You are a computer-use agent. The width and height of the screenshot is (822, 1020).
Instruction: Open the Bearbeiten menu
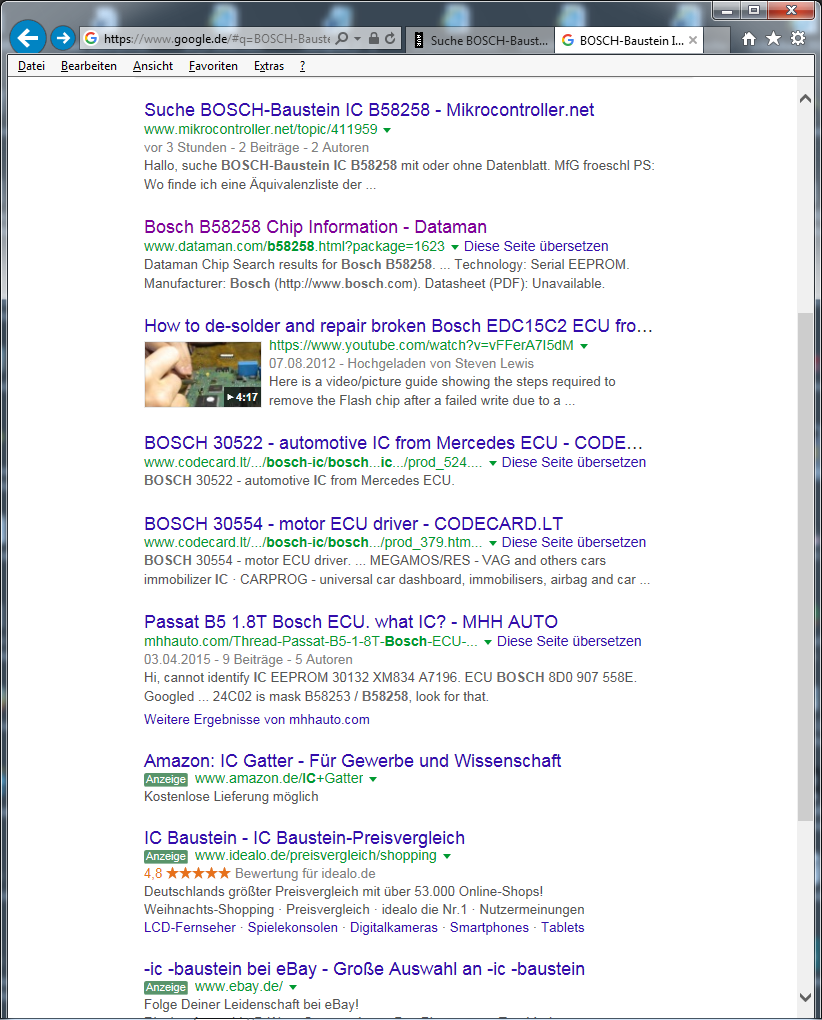pos(88,66)
